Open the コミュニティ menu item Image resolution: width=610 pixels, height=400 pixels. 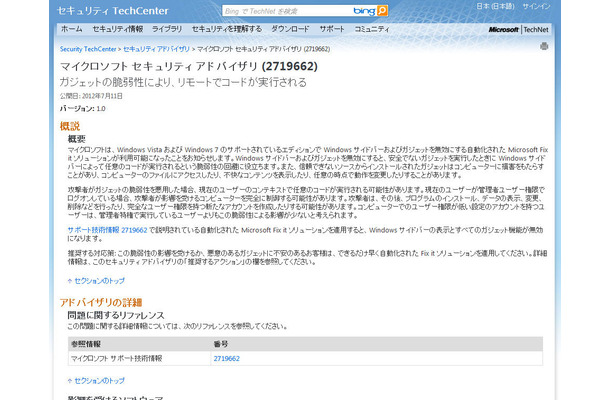point(372,29)
